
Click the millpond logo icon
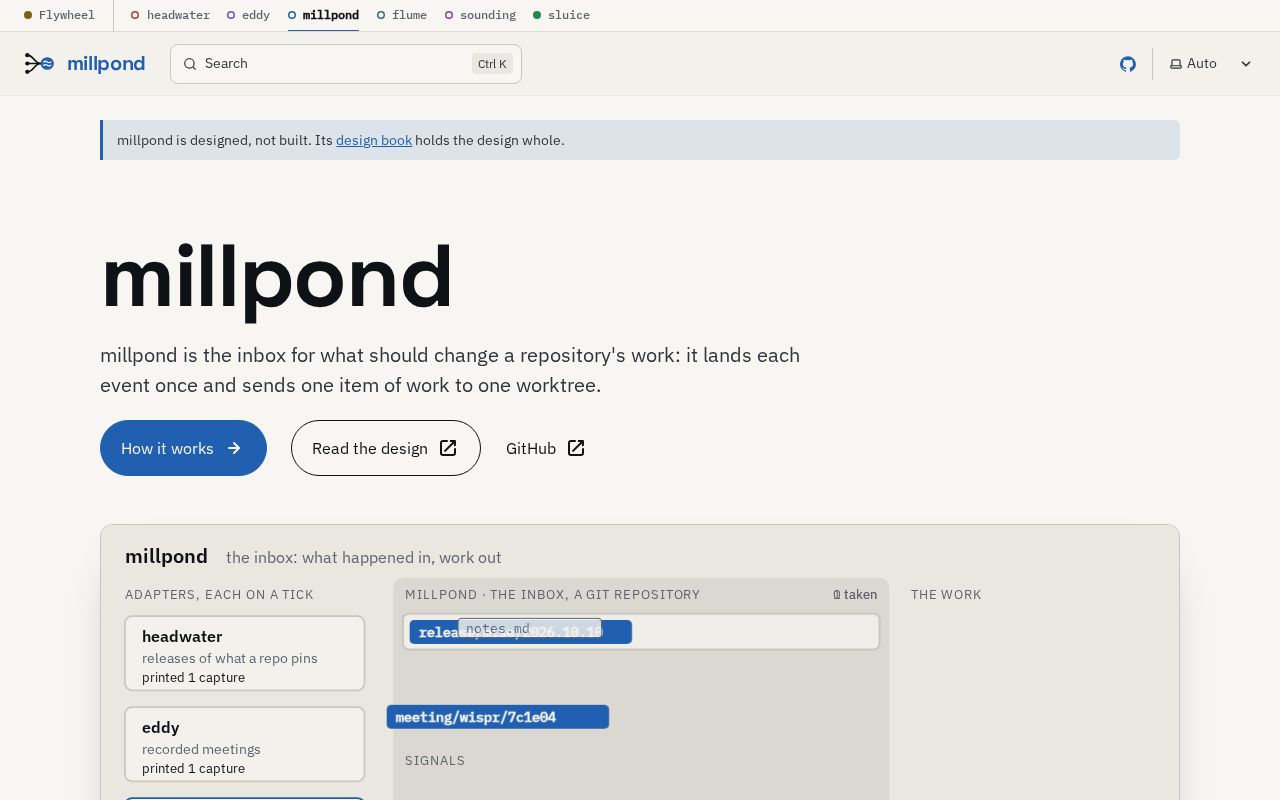39,64
